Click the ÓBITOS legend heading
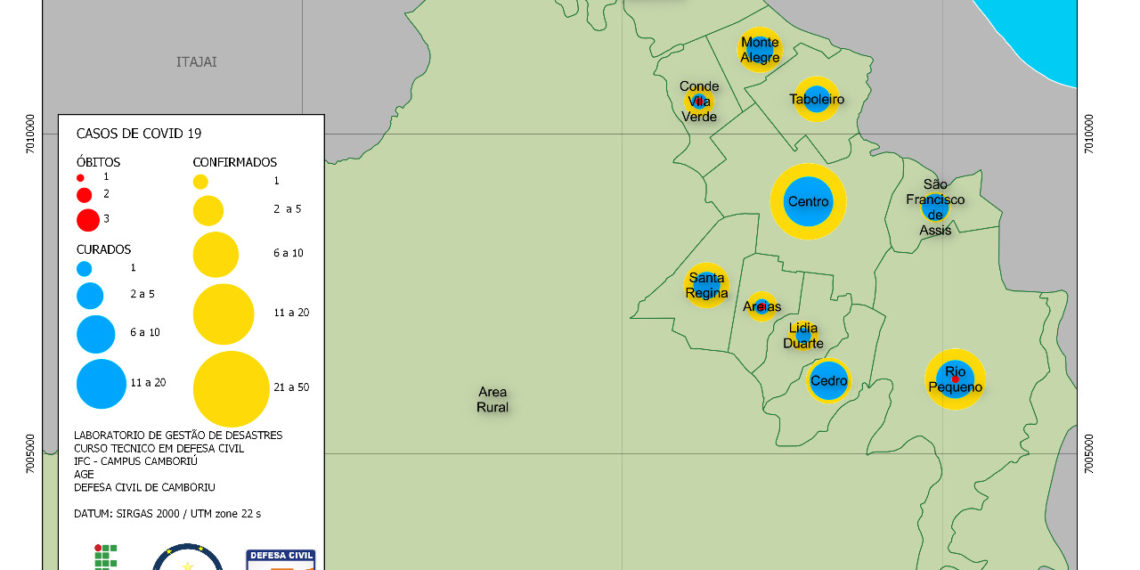 point(98,161)
